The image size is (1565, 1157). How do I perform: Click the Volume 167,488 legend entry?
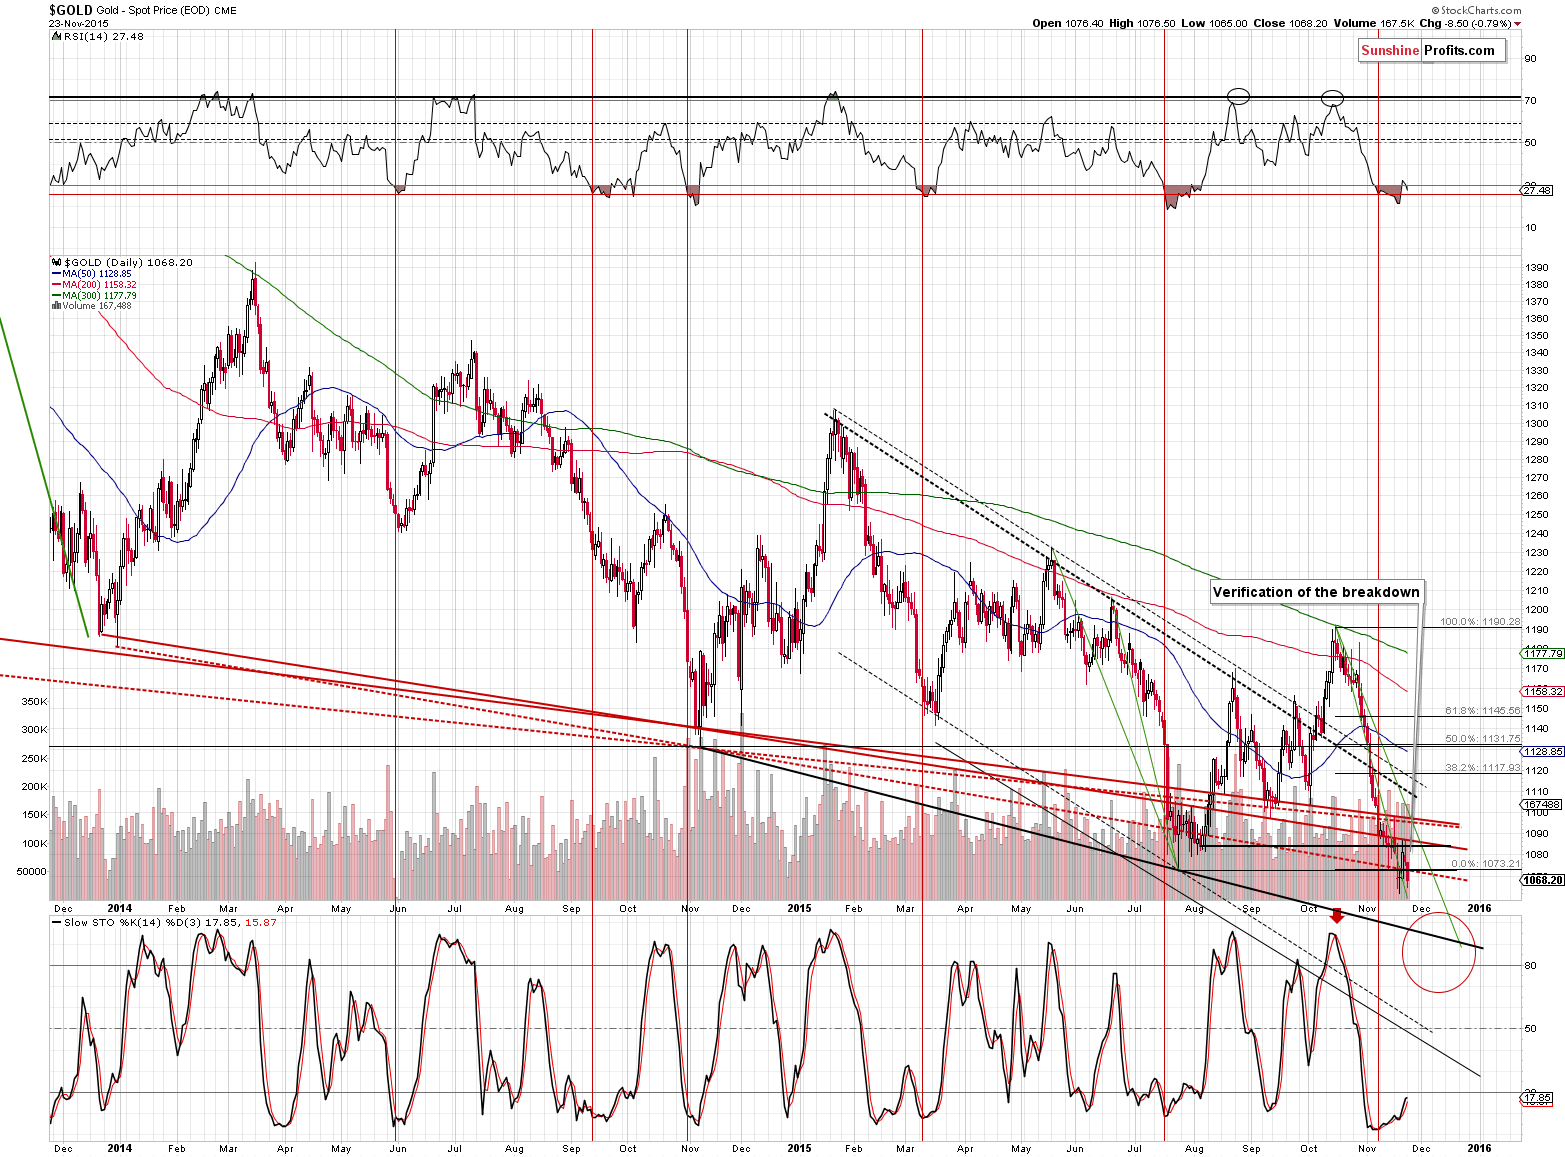tap(97, 306)
